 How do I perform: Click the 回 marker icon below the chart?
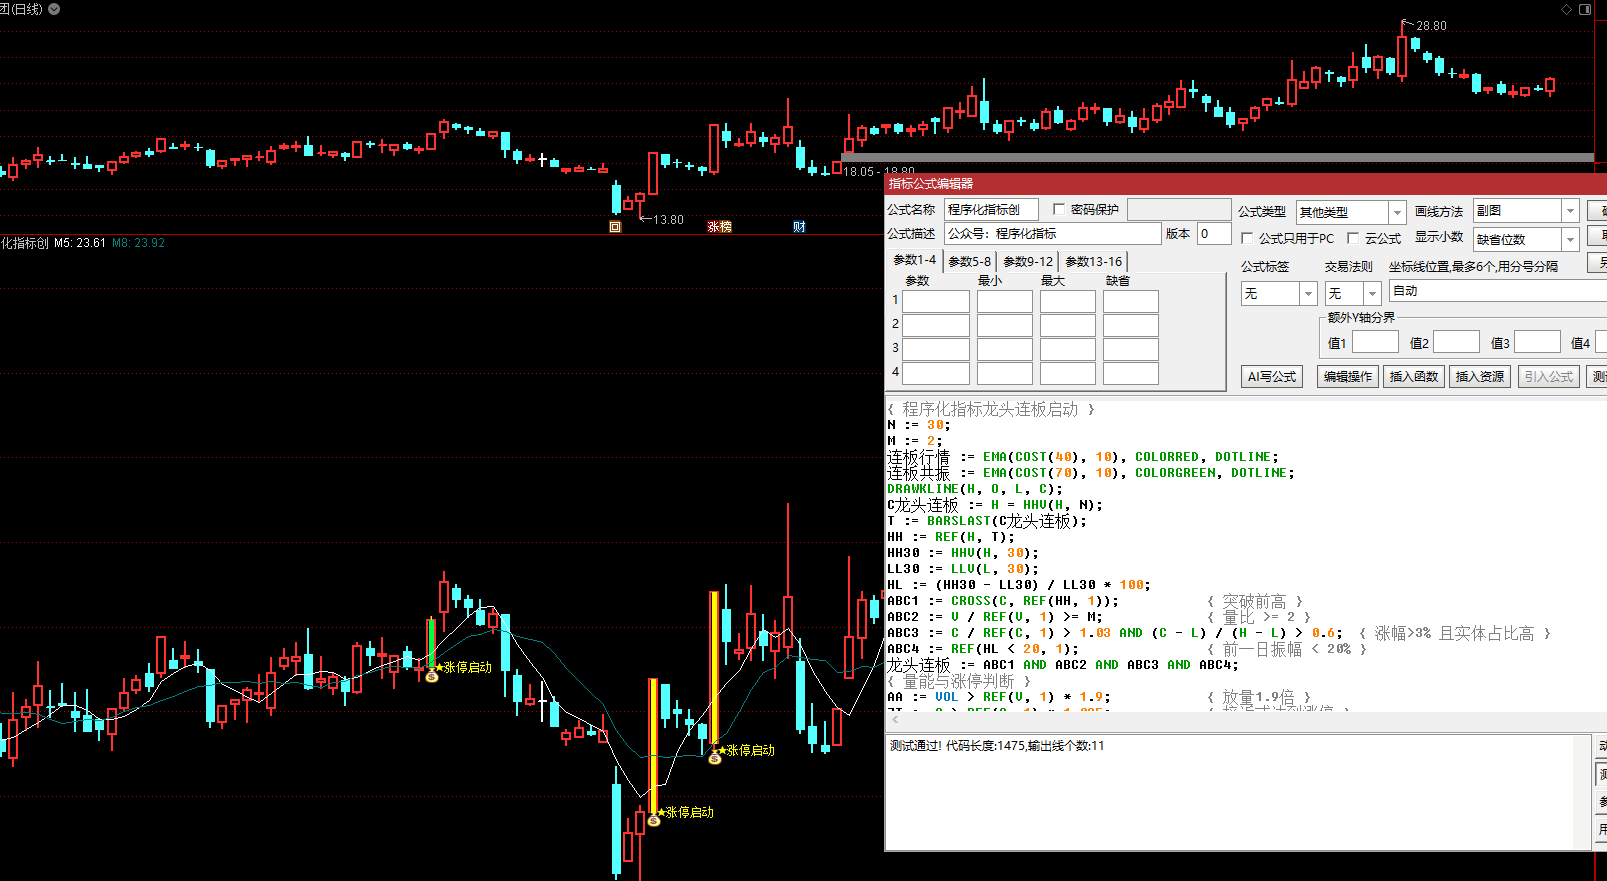tap(615, 227)
